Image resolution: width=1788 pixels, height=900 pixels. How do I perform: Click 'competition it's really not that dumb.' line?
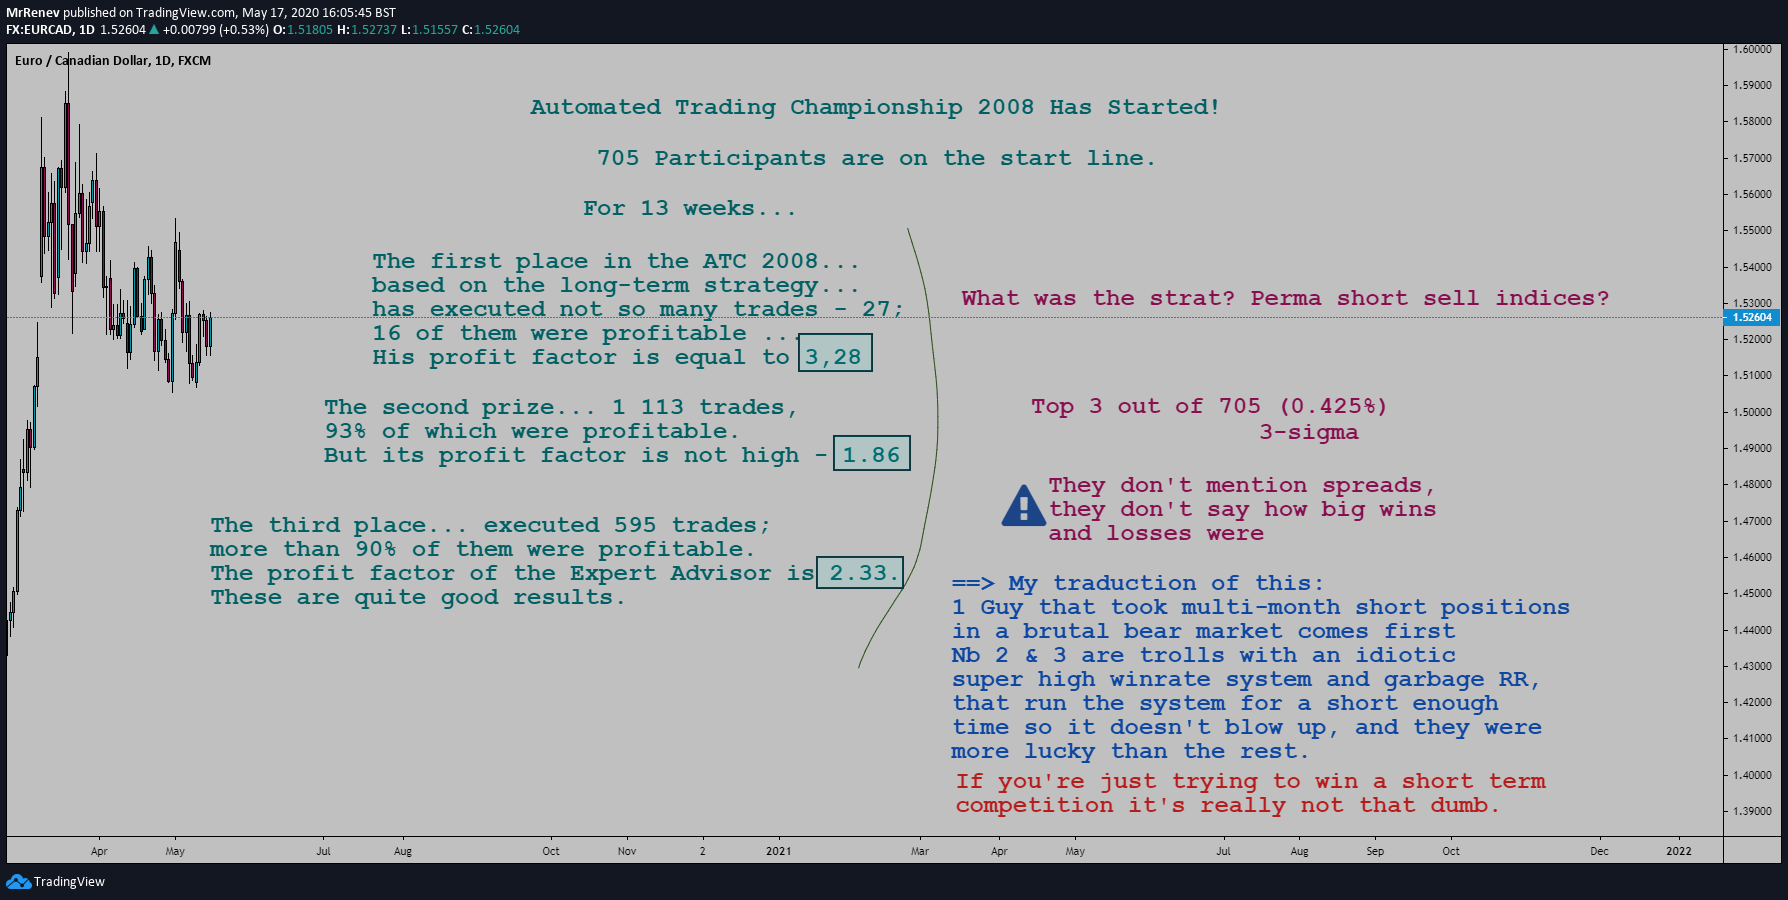point(1228,805)
